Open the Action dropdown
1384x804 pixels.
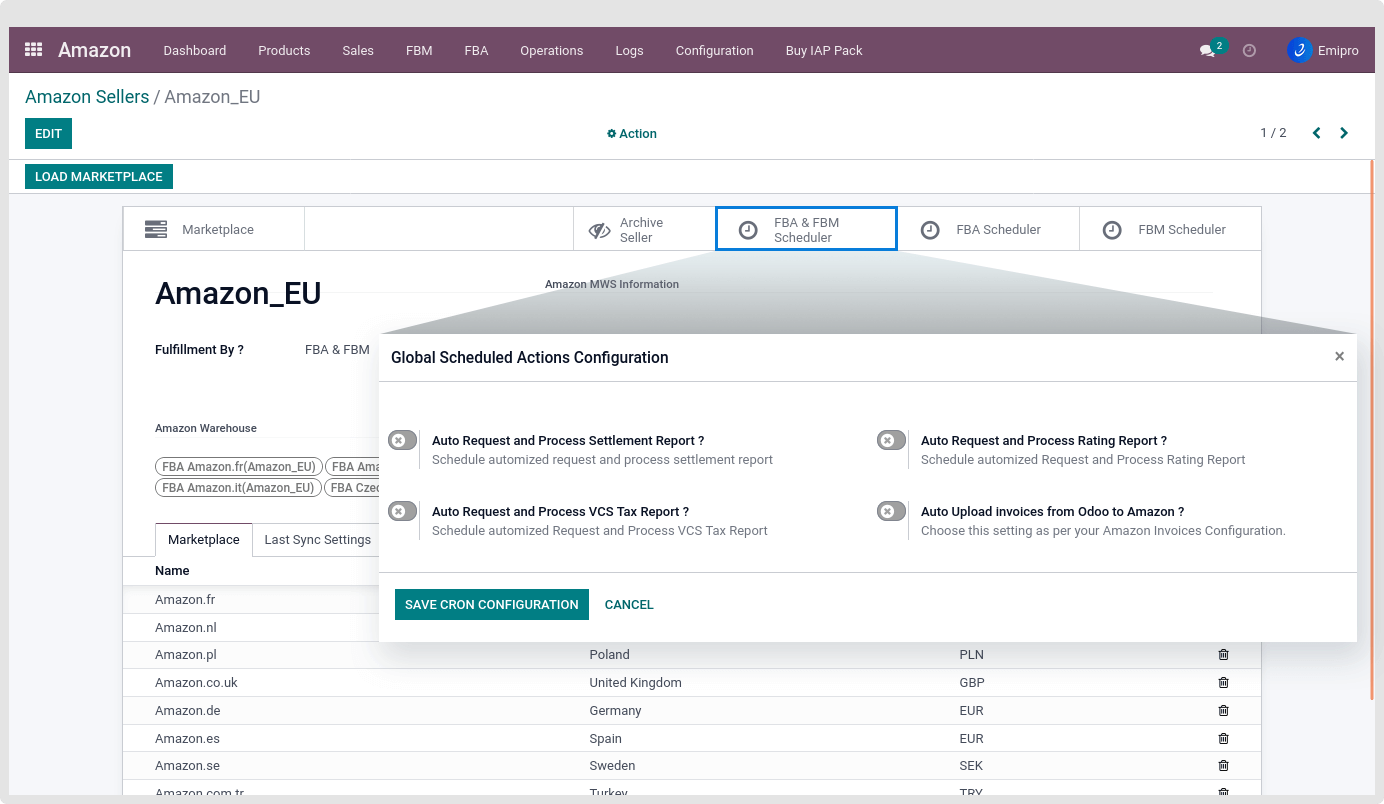[632, 134]
